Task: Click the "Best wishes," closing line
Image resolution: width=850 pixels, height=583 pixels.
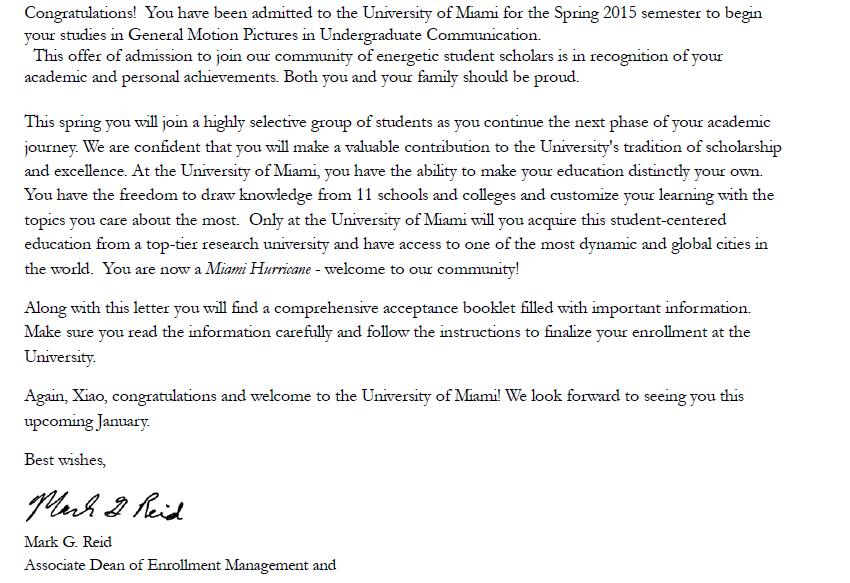Action: (65, 461)
